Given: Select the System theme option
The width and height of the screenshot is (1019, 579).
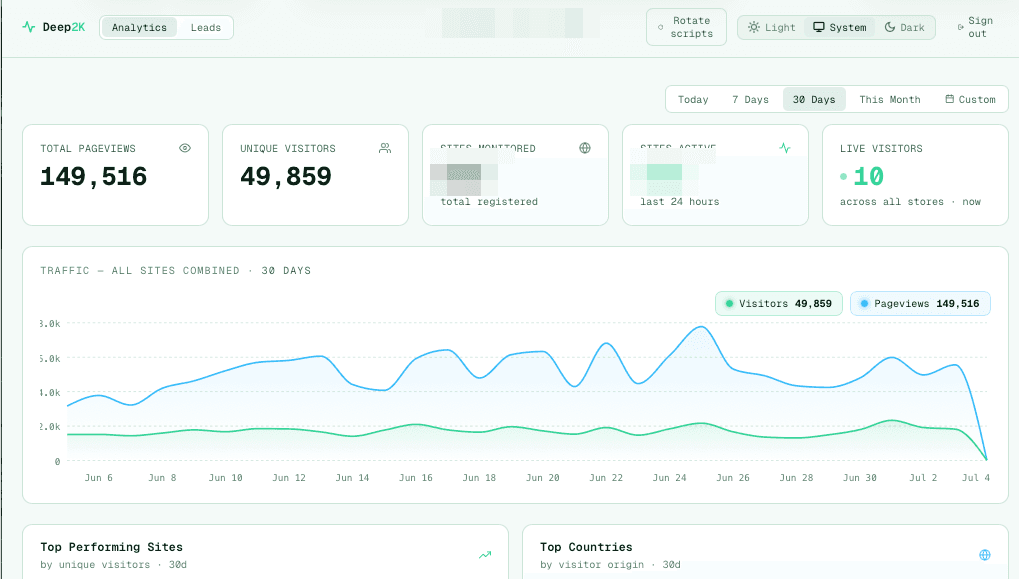Looking at the screenshot, I should click(840, 27).
